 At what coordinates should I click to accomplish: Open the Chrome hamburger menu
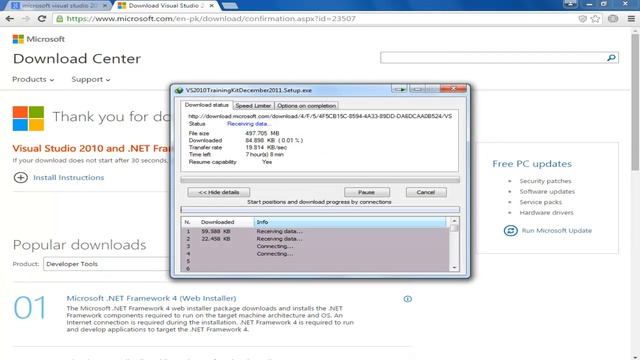[631, 19]
